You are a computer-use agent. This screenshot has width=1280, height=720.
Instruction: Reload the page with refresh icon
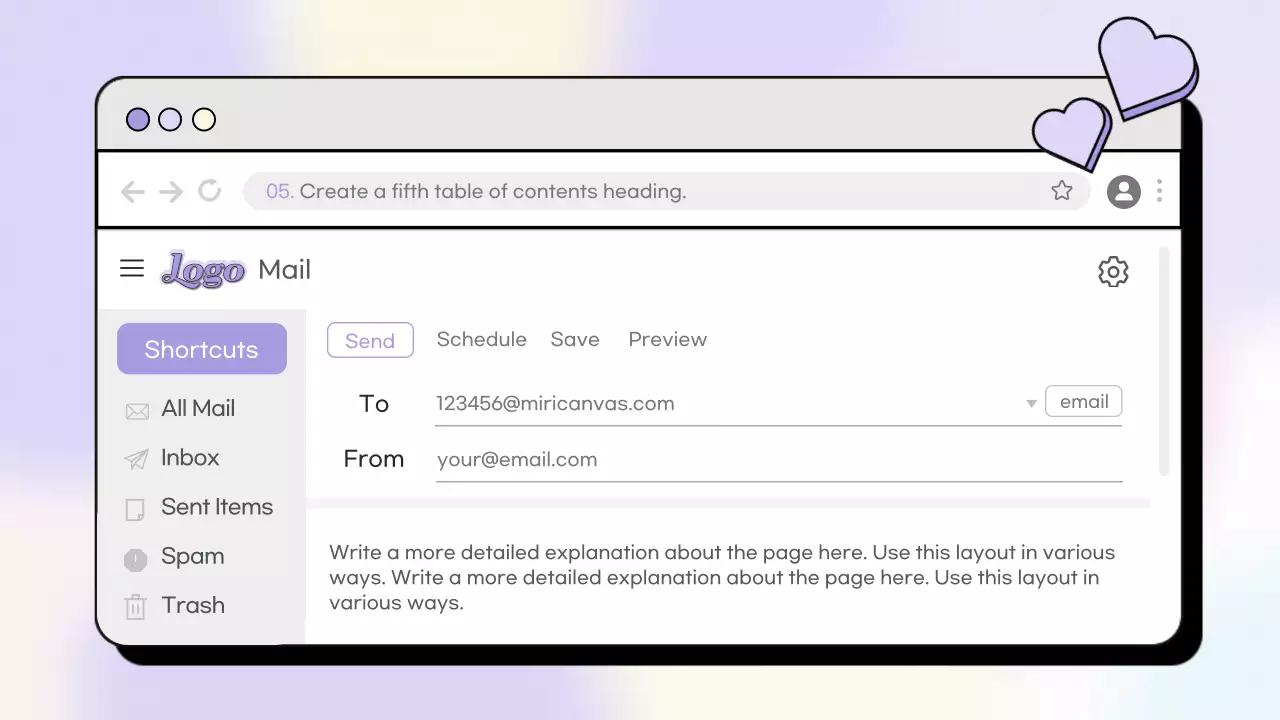209,190
